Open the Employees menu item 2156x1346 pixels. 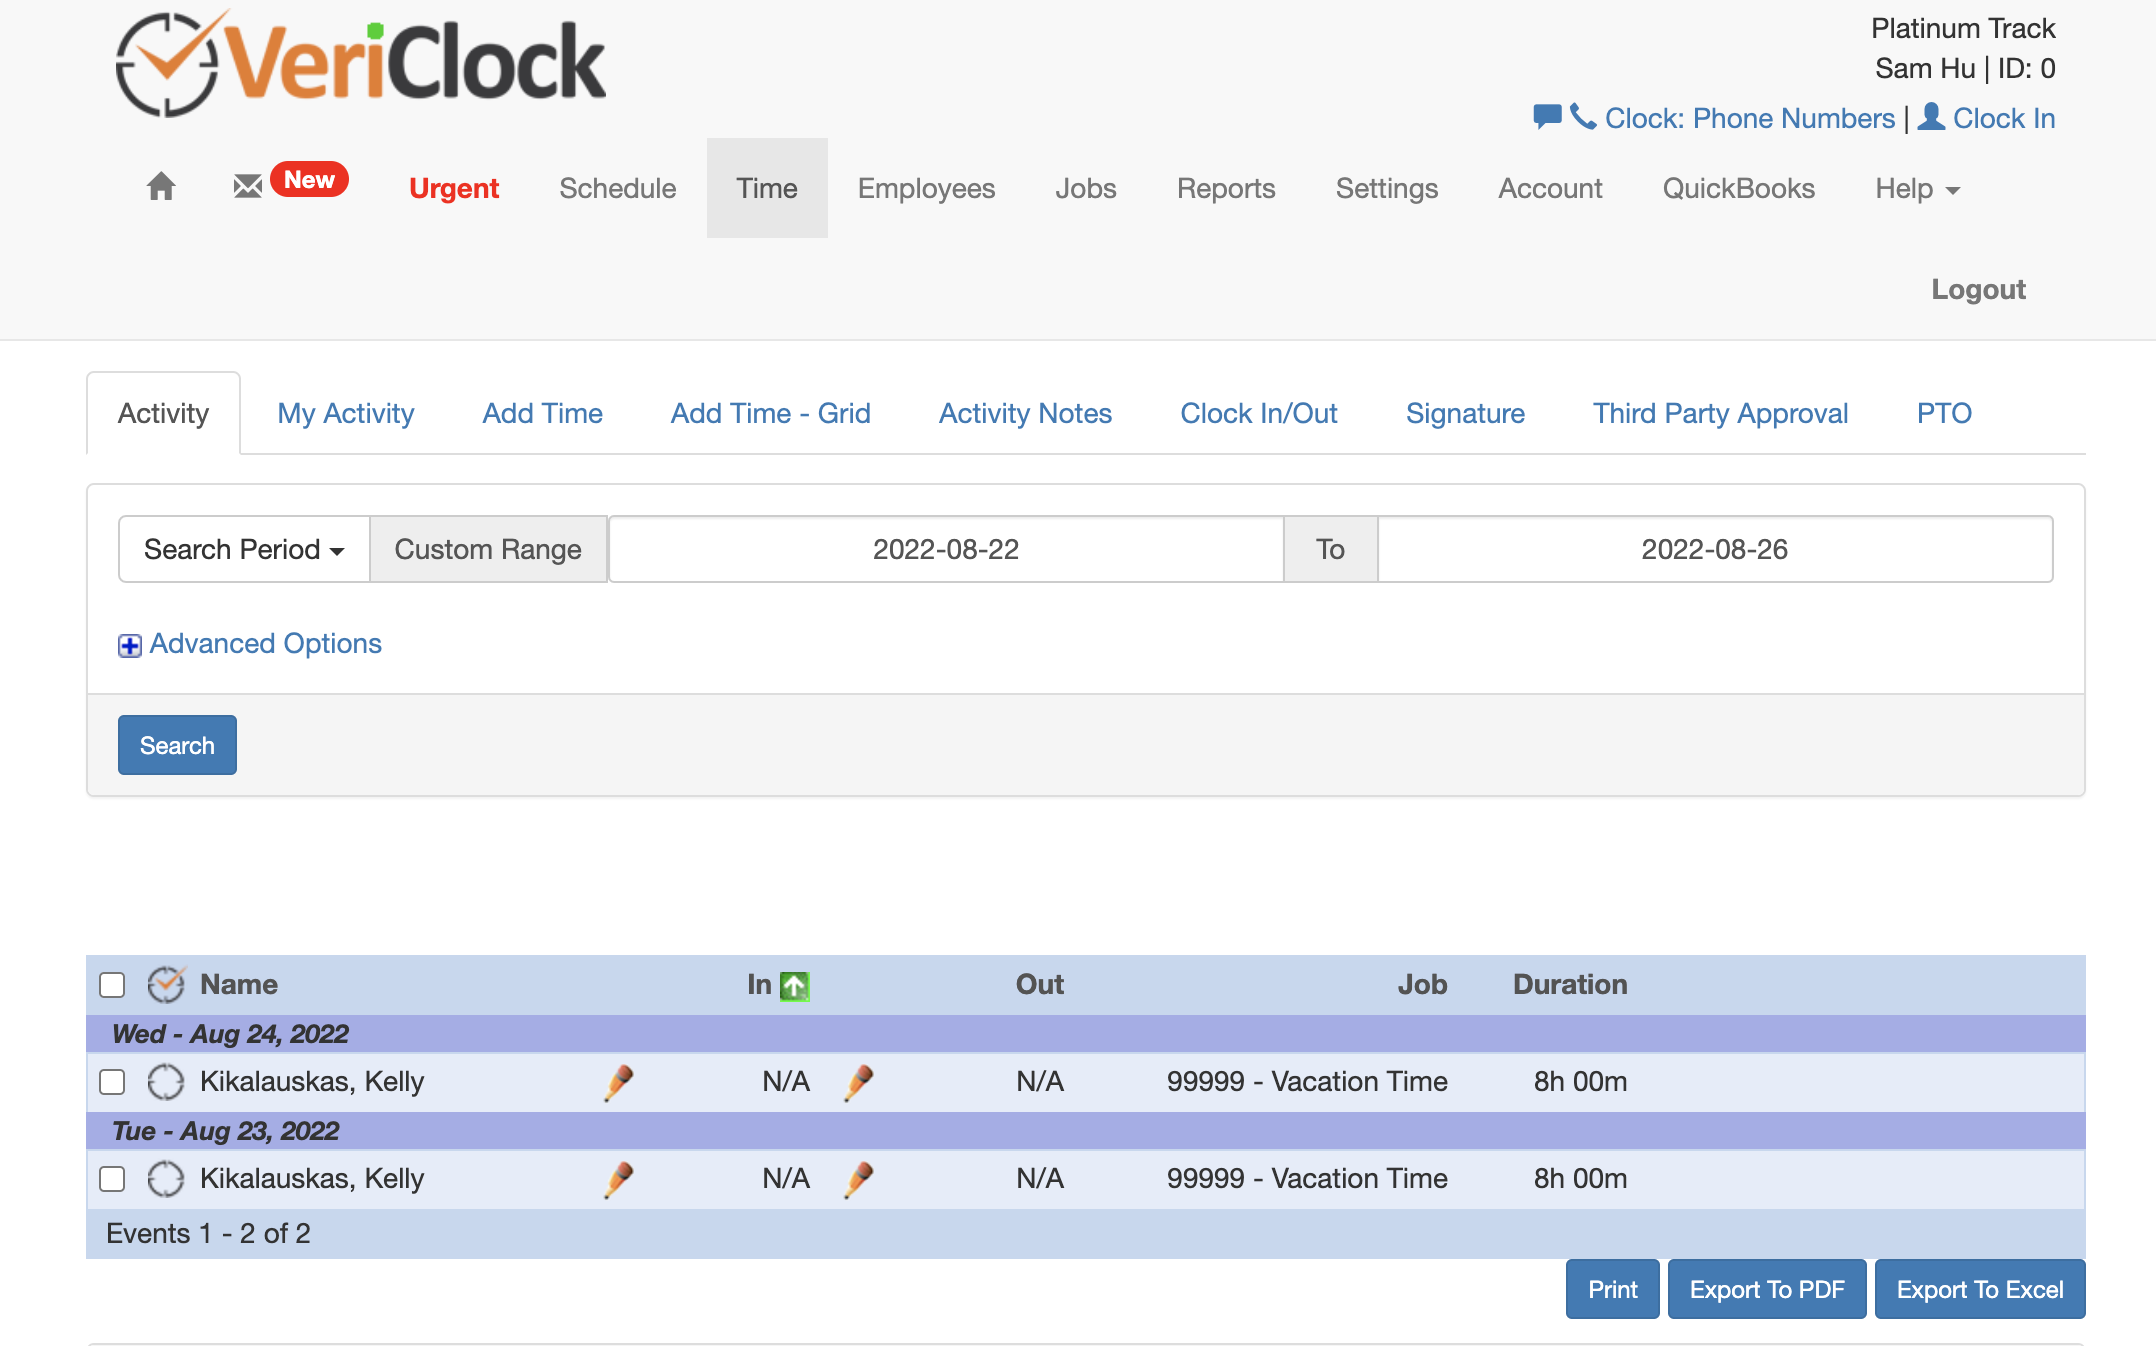[x=926, y=188]
